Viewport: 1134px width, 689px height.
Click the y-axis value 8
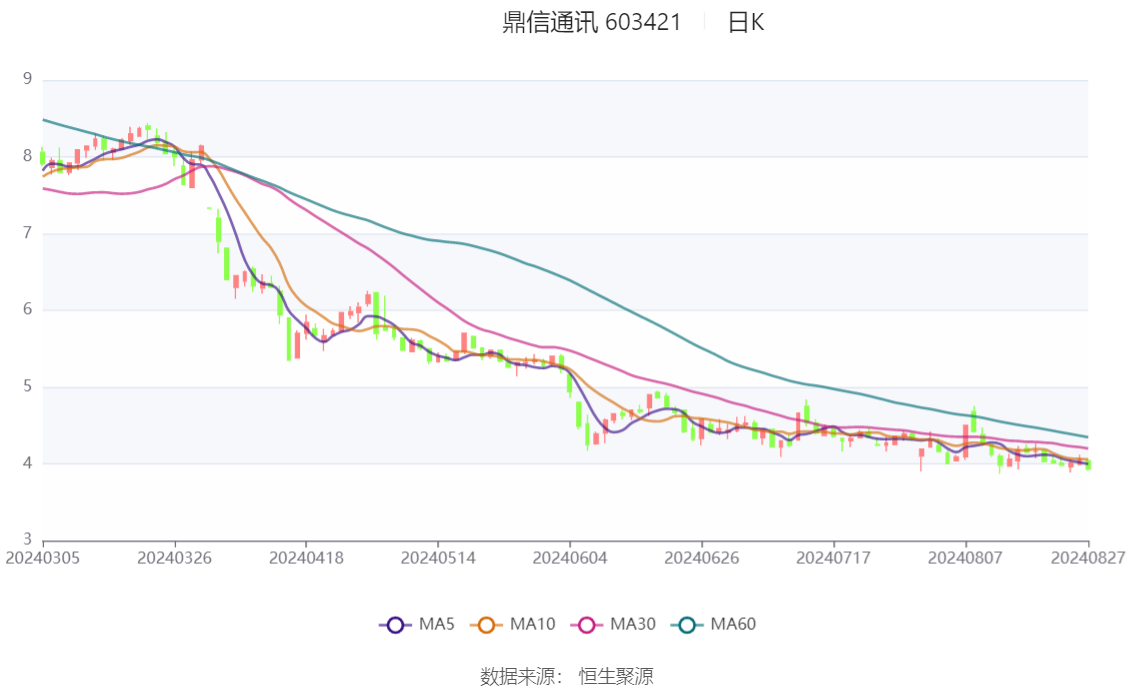27,155
